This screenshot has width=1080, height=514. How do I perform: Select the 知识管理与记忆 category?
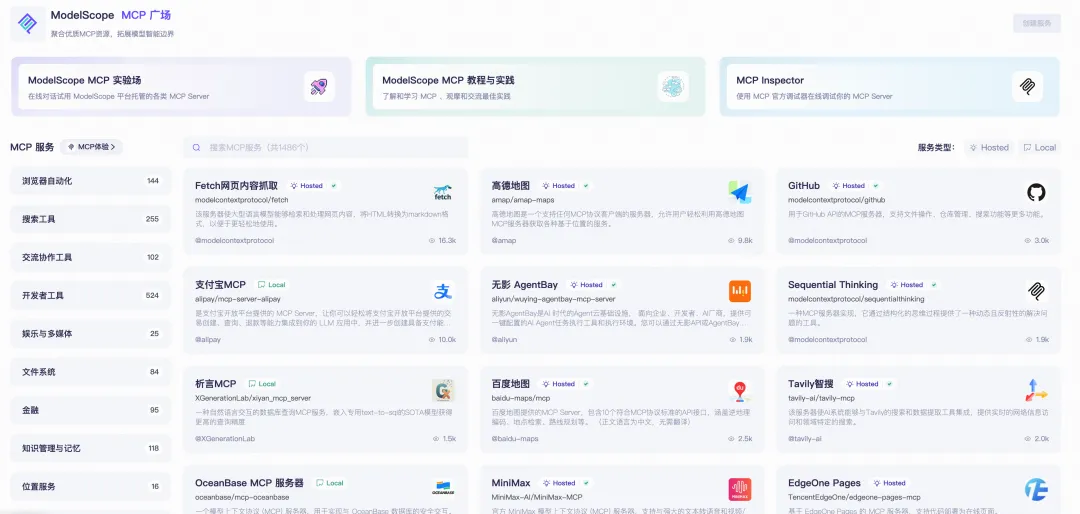(x=91, y=448)
